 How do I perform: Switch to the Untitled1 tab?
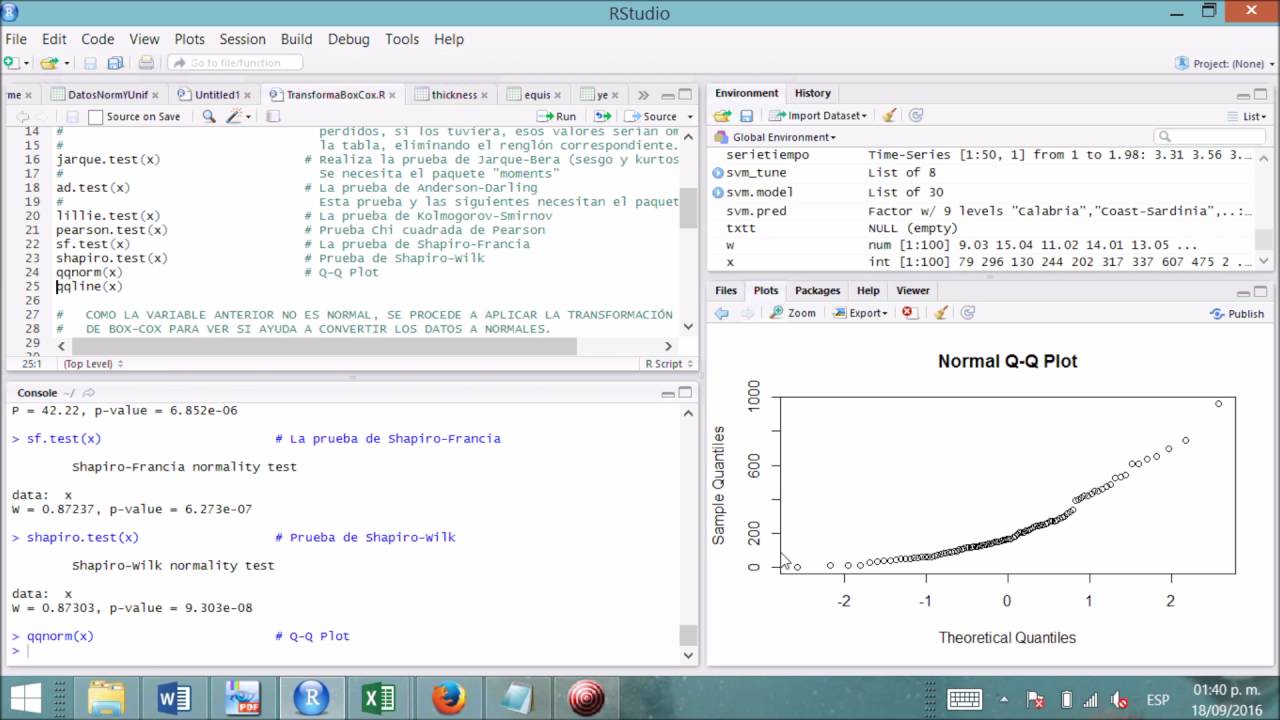tap(217, 95)
